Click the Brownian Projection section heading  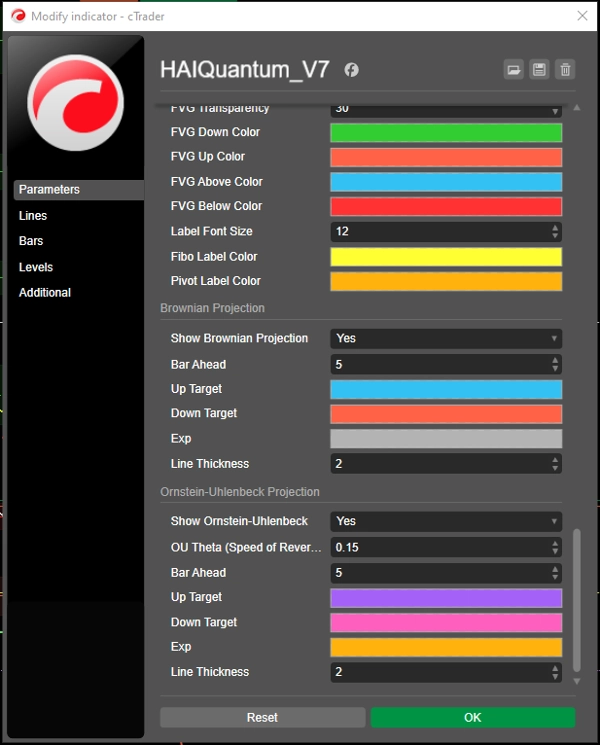pos(212,308)
